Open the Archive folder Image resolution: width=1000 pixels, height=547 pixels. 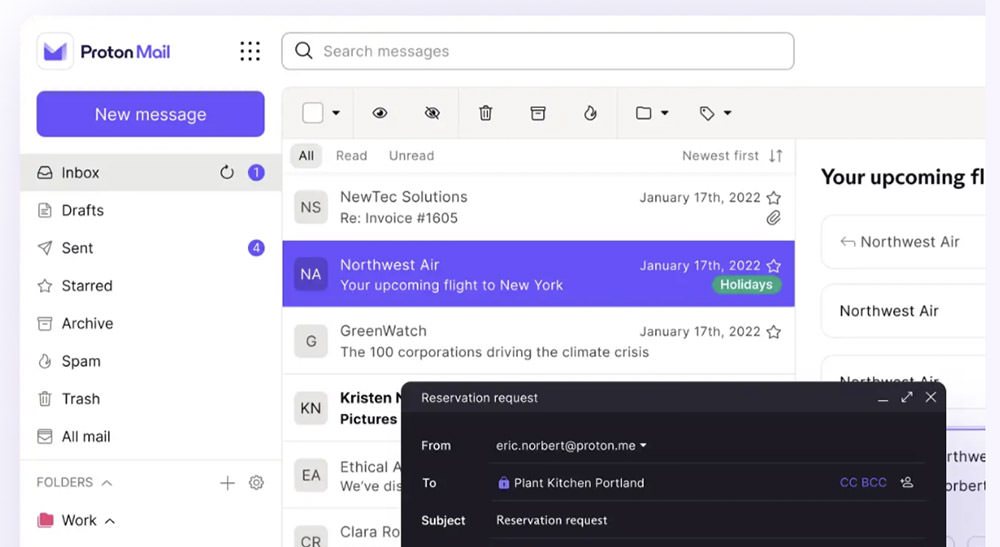tap(151, 323)
